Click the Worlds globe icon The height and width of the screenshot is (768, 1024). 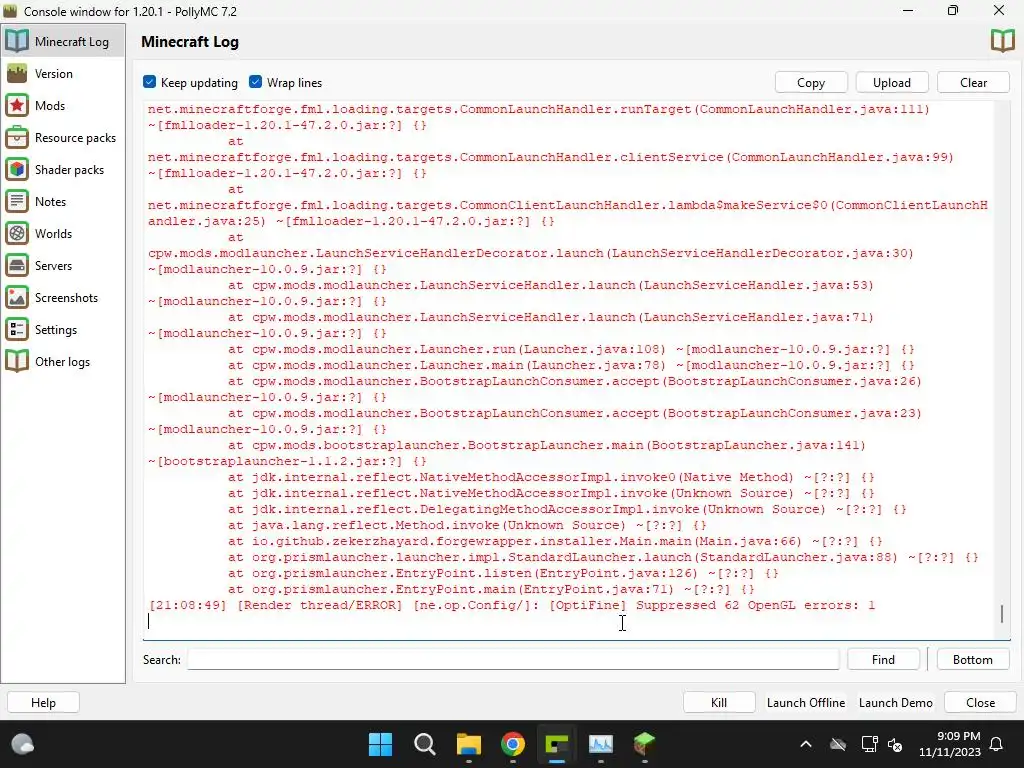click(x=17, y=233)
